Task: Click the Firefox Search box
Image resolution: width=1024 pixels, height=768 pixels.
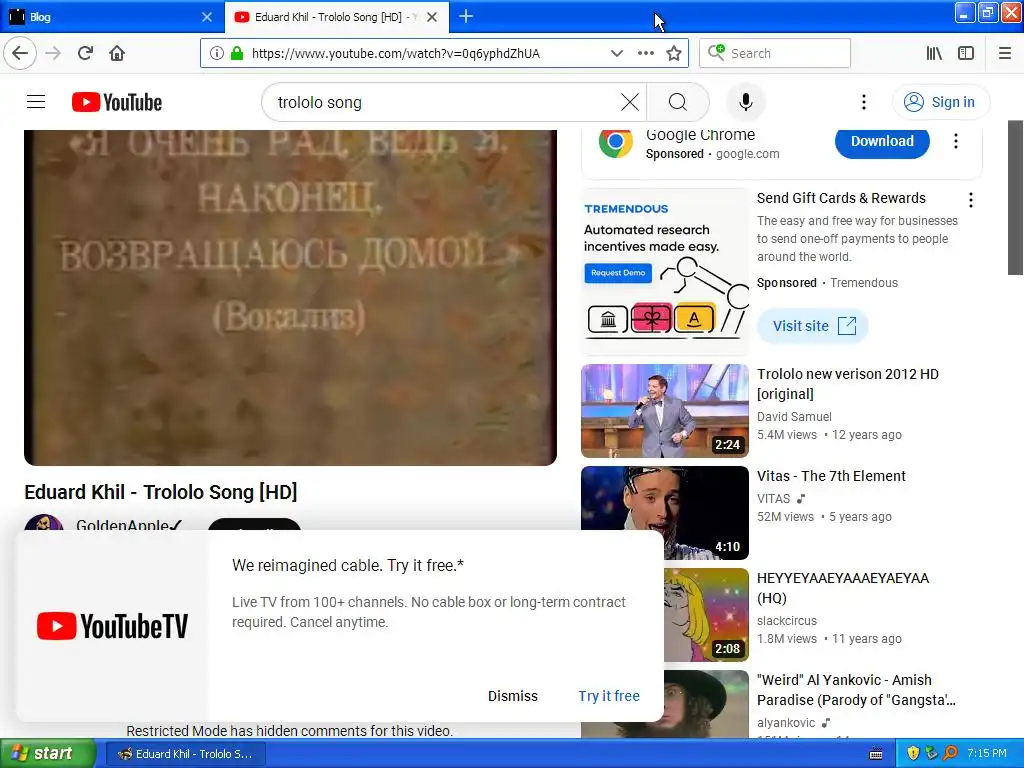Action: click(775, 53)
